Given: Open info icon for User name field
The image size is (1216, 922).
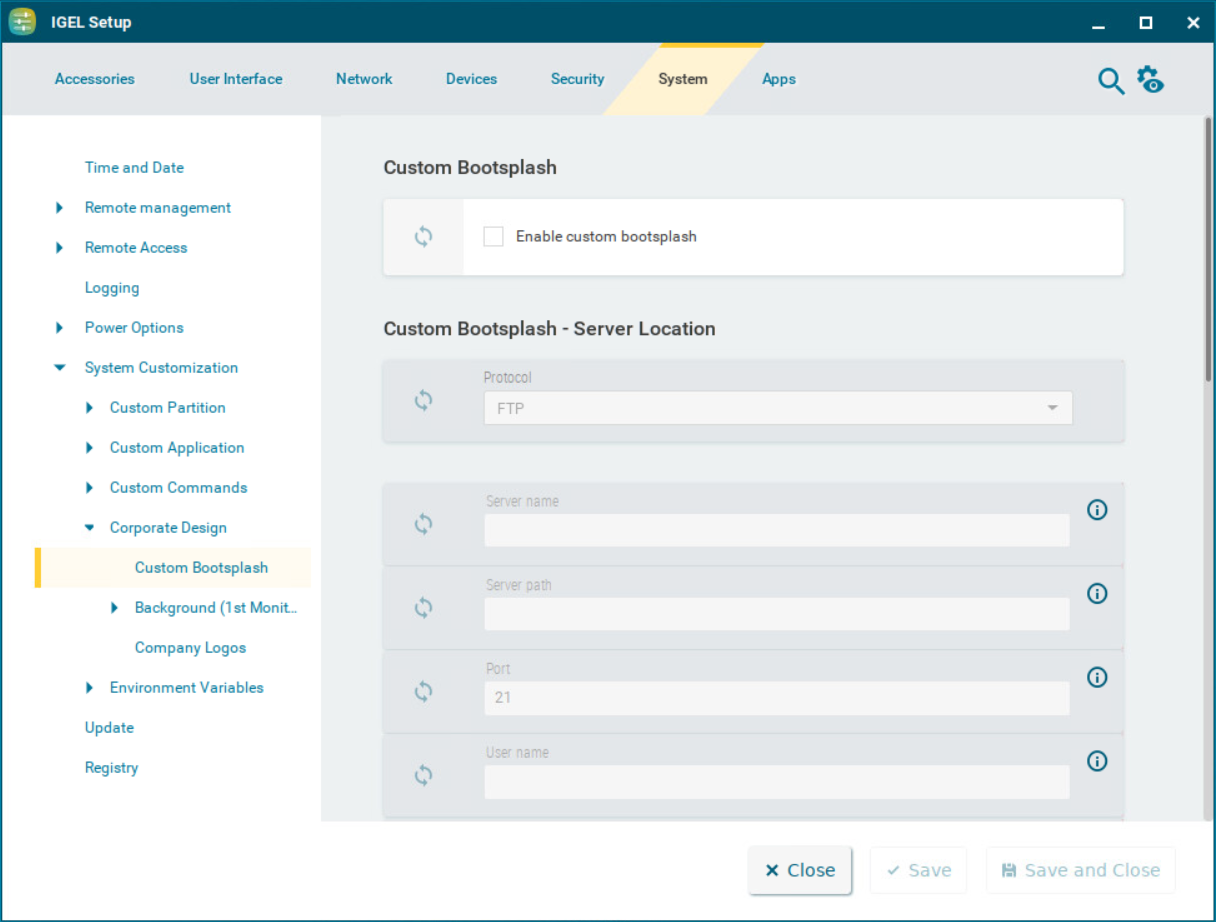Looking at the screenshot, I should point(1097,761).
